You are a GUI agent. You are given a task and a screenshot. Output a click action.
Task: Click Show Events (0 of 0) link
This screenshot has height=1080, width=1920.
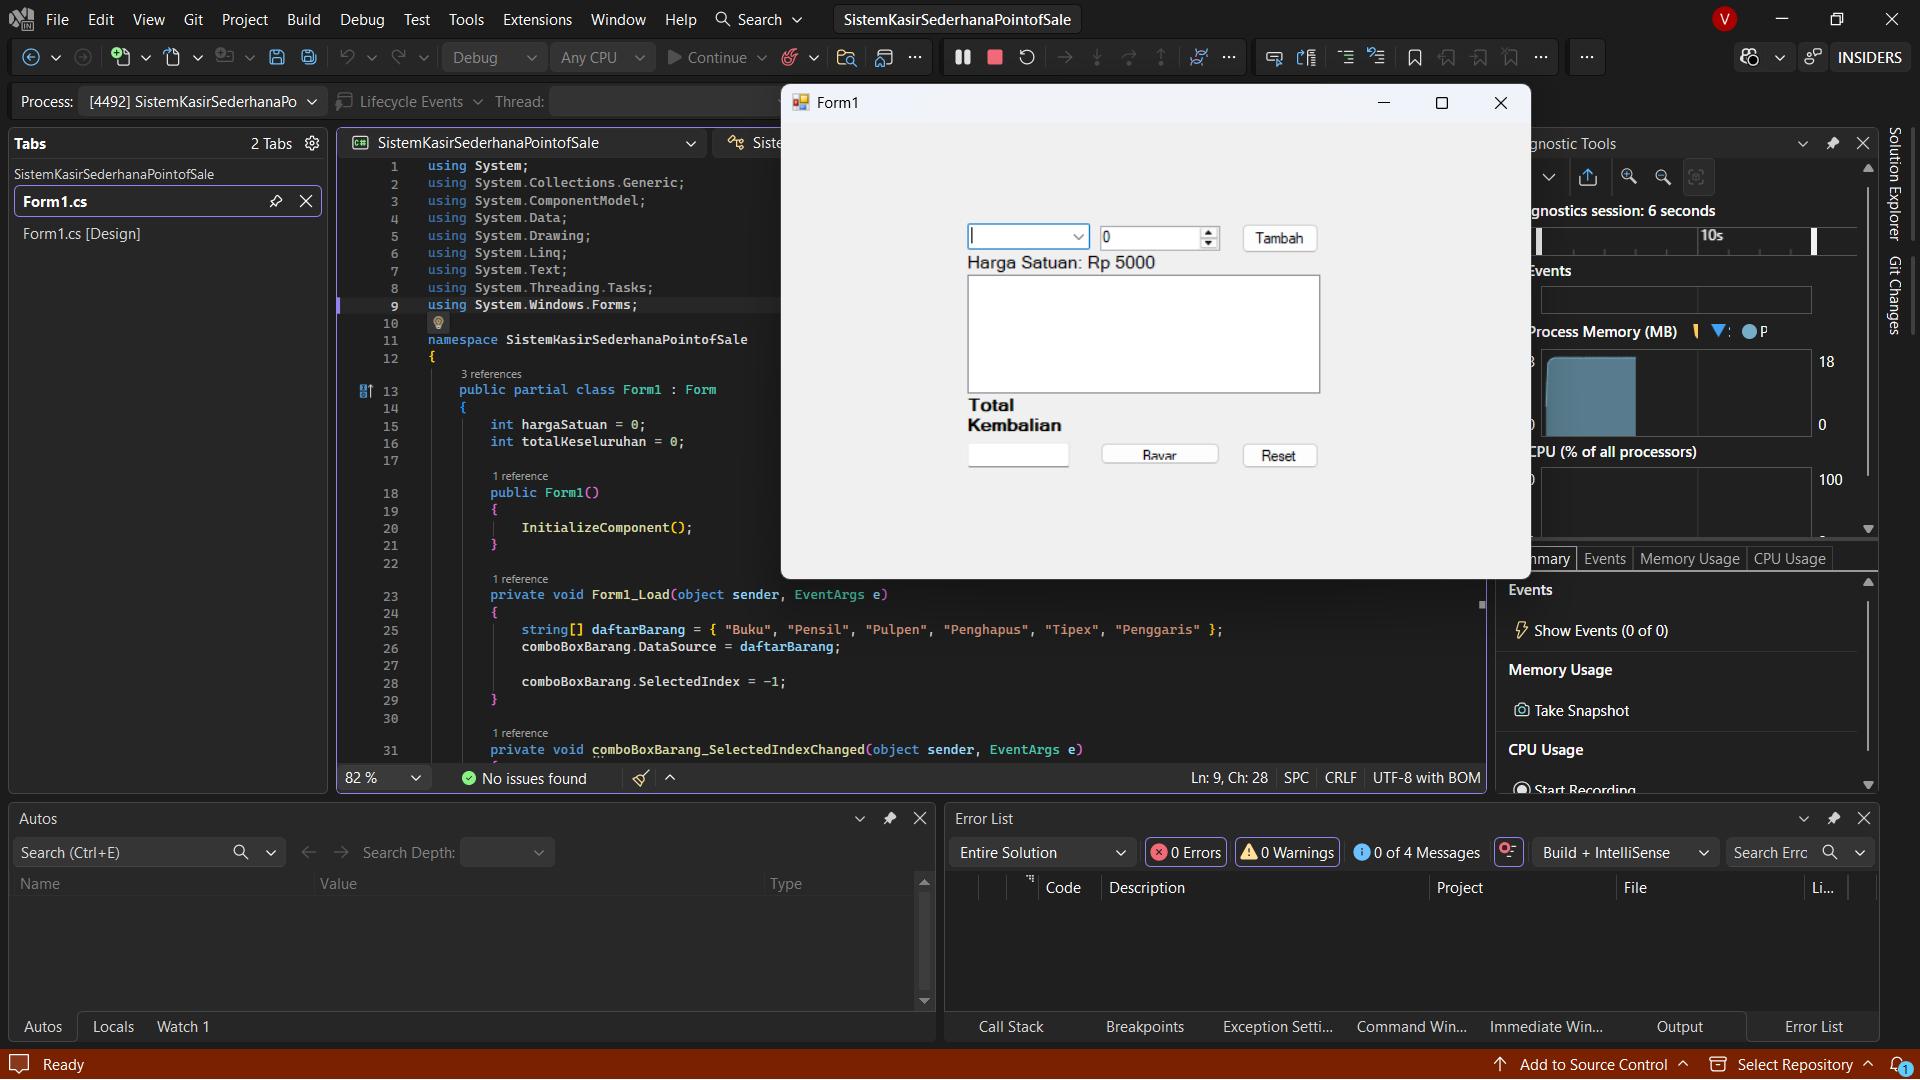(1591, 631)
